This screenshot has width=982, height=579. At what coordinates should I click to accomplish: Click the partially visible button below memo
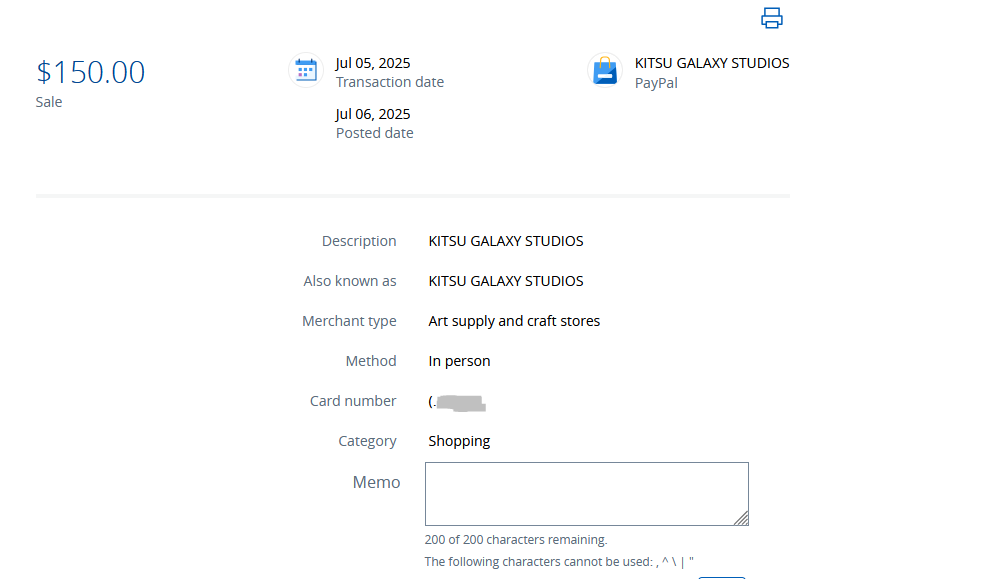click(x=721, y=576)
